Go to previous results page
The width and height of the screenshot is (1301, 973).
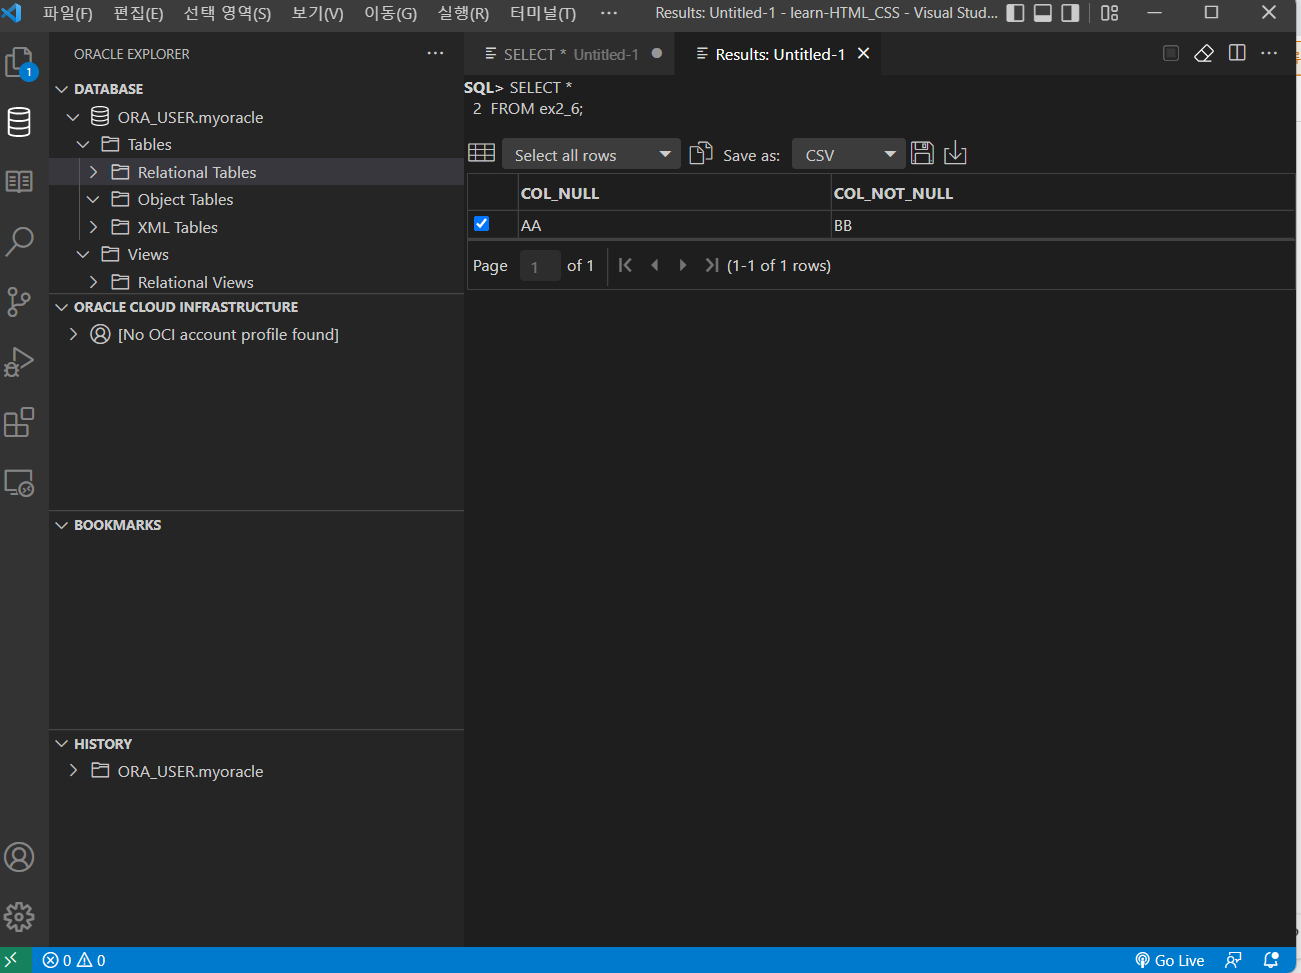point(655,265)
